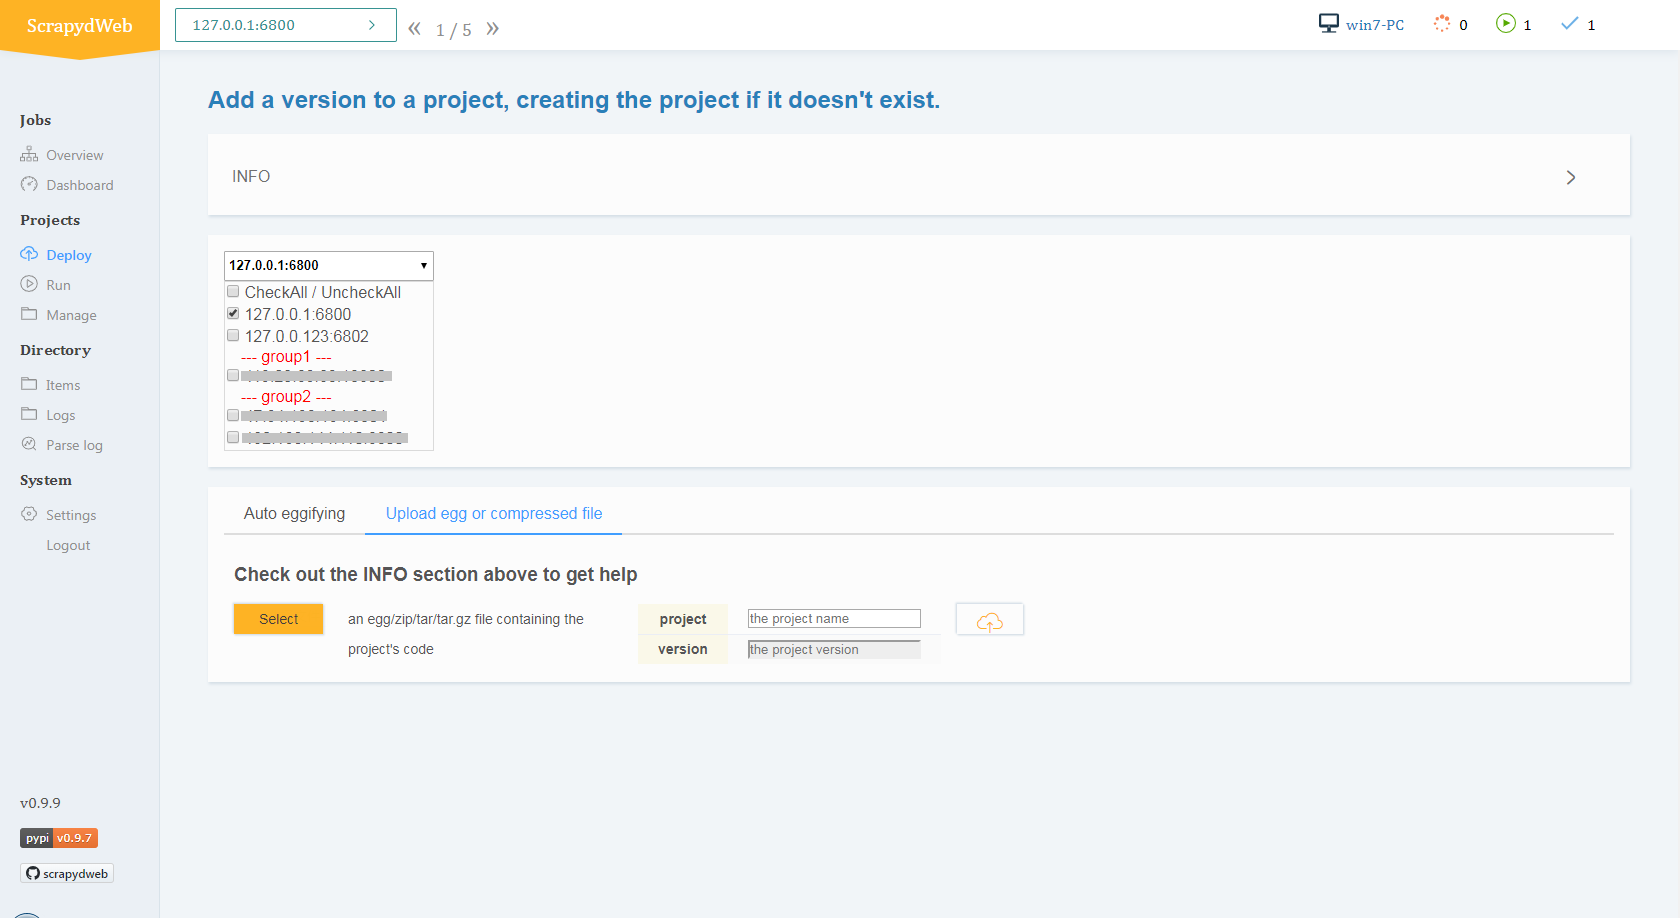This screenshot has height=918, width=1680.
Task: Click the ScrapydWeb logo
Action: tap(80, 26)
